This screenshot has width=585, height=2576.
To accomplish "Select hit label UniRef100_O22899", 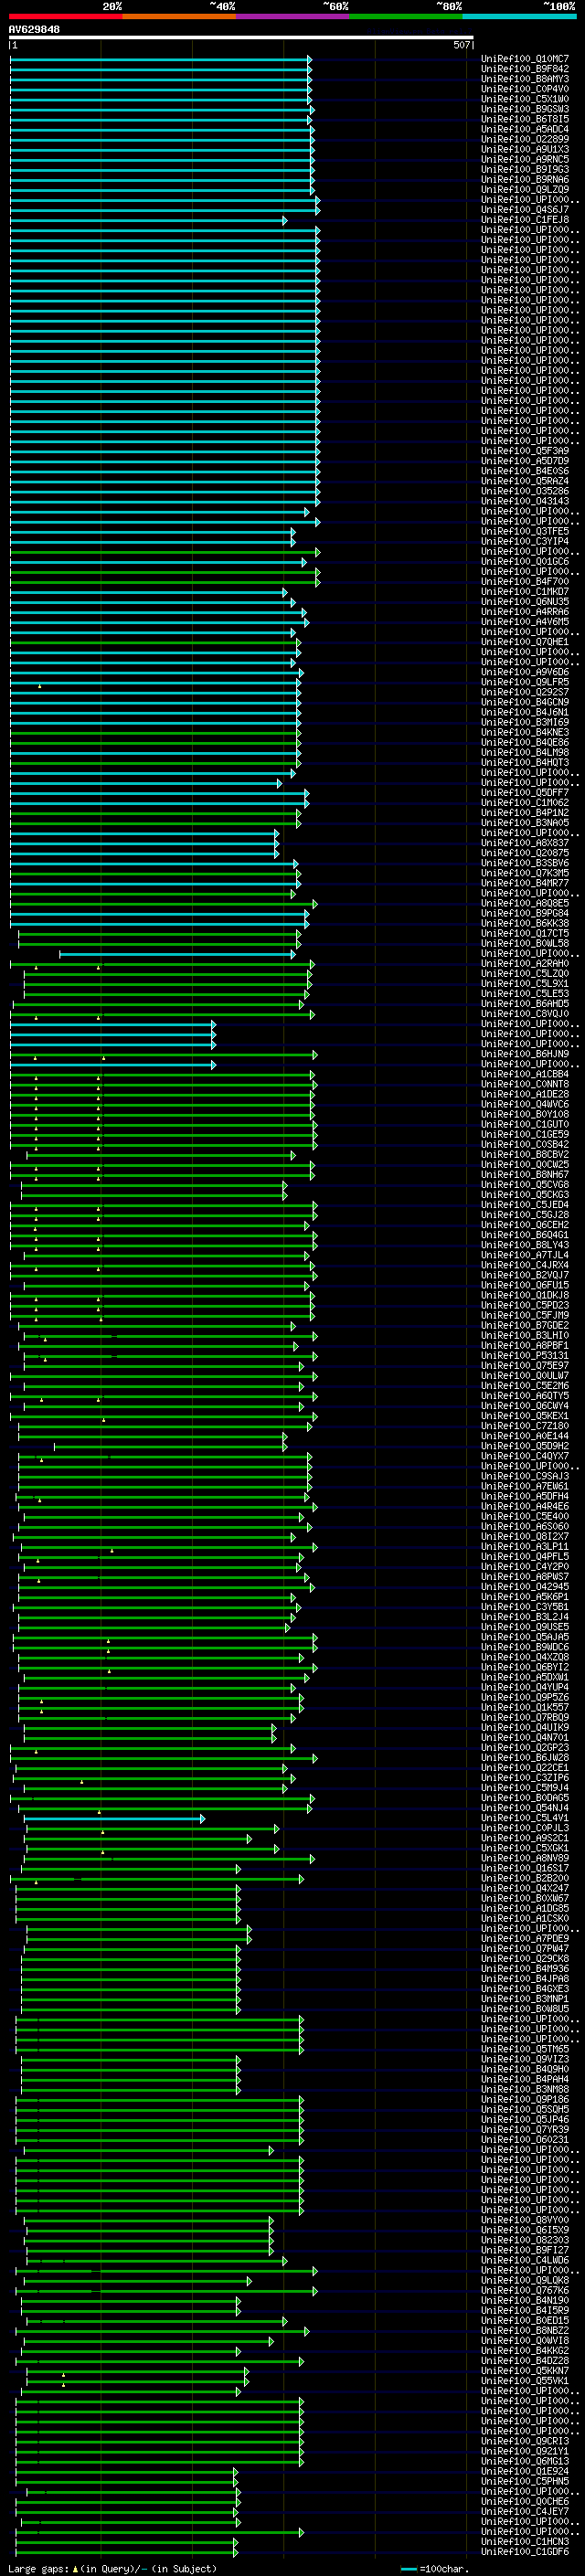I will click(x=525, y=139).
